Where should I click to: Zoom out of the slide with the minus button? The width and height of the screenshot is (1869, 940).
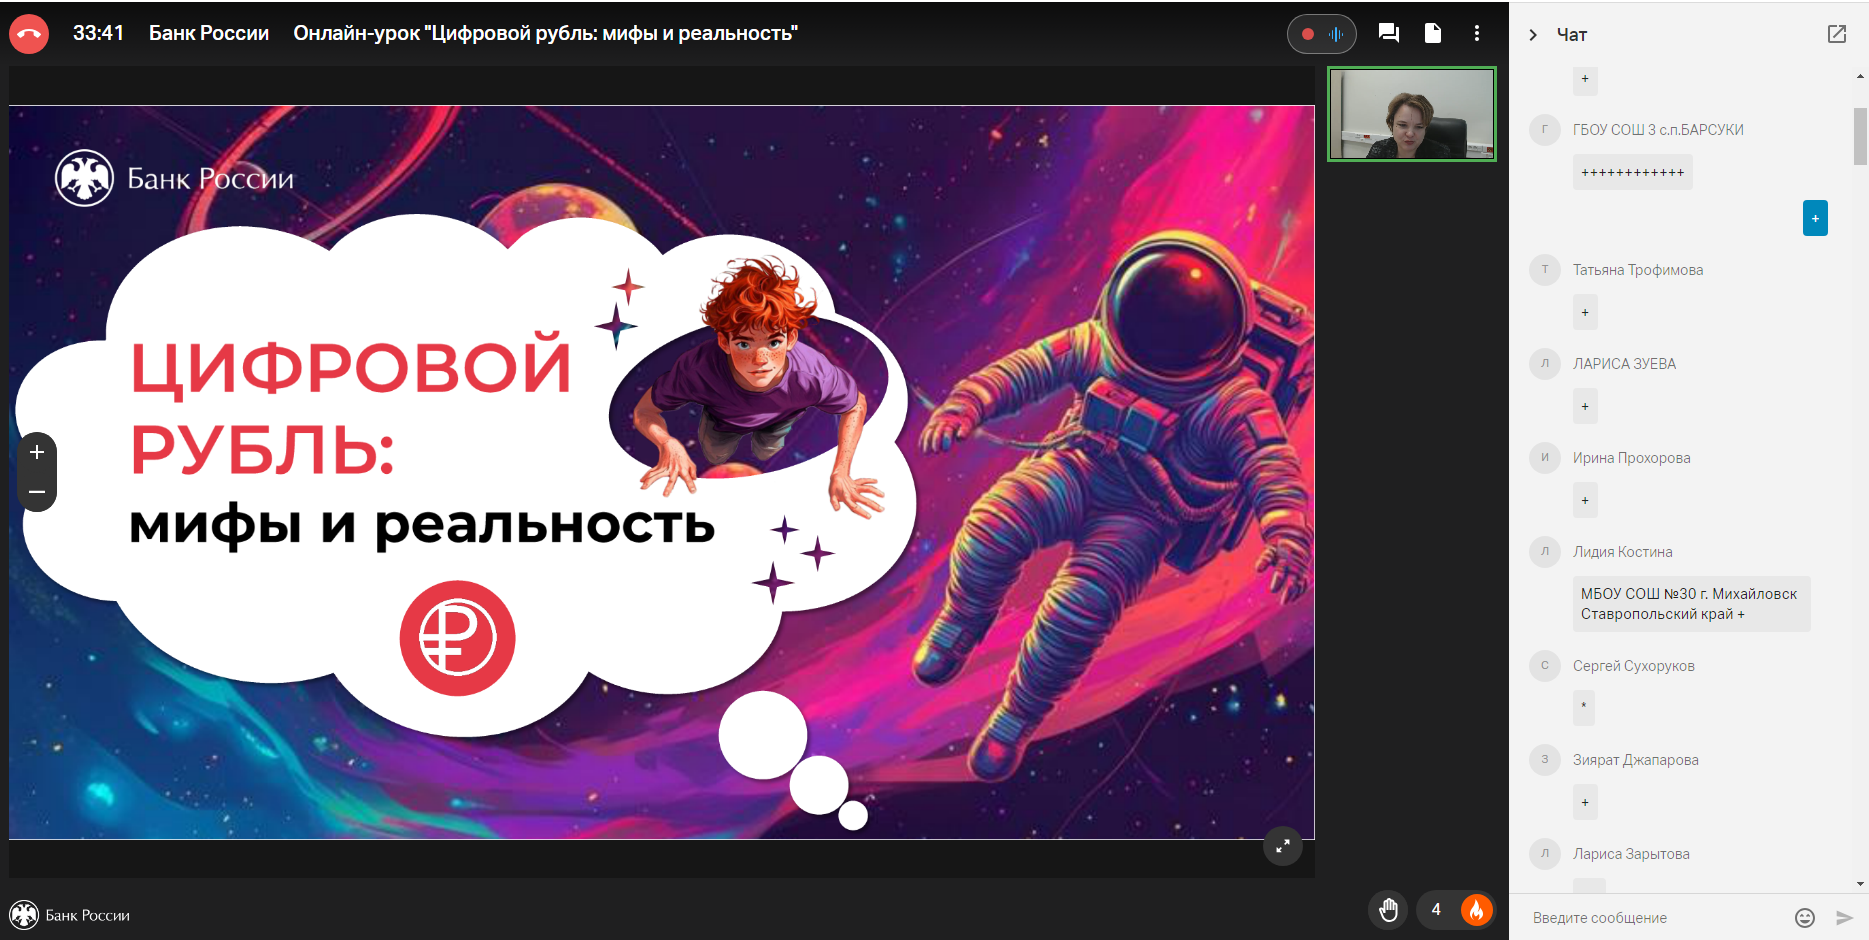pos(37,492)
